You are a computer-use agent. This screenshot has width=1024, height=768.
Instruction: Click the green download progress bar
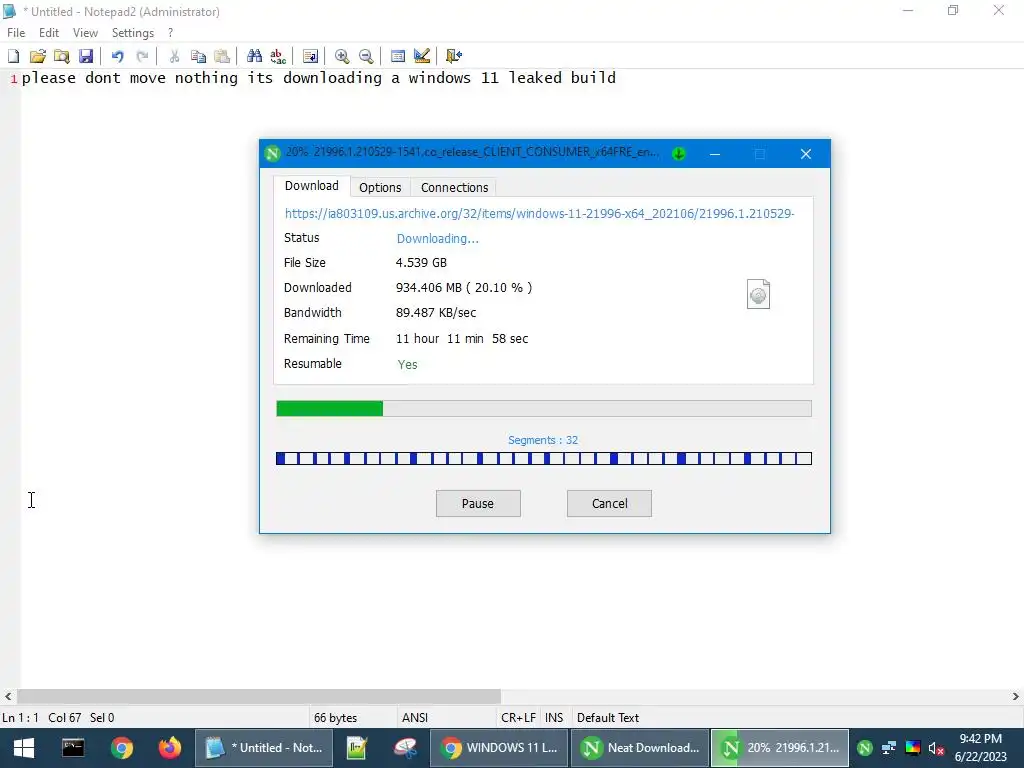coord(543,409)
